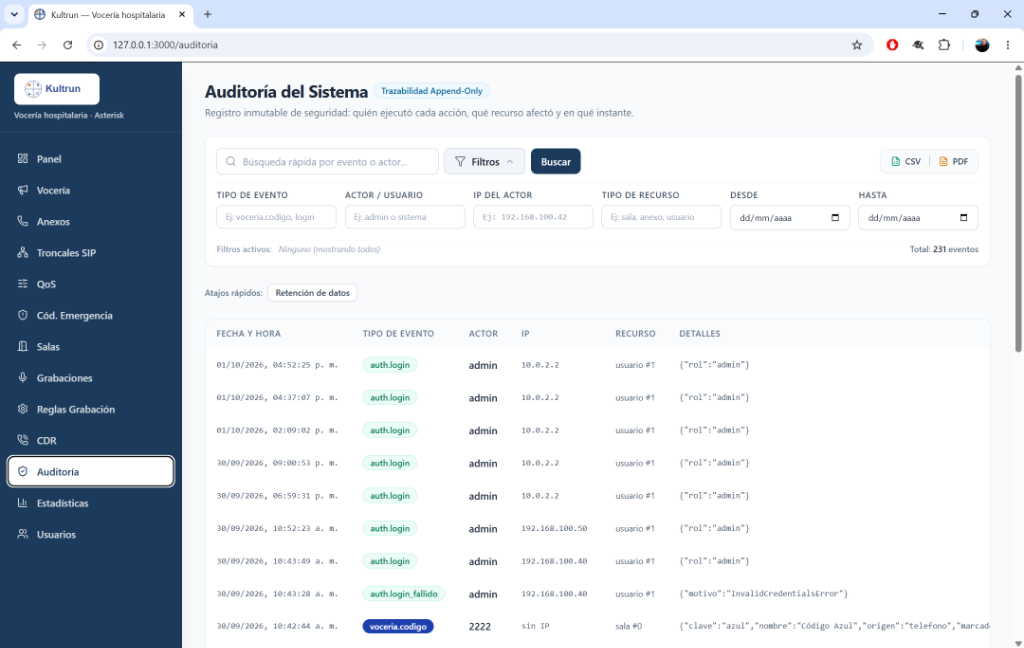Click the Reglas Grabación gear icon
Viewport: 1024px width, 648px height.
coord(23,409)
